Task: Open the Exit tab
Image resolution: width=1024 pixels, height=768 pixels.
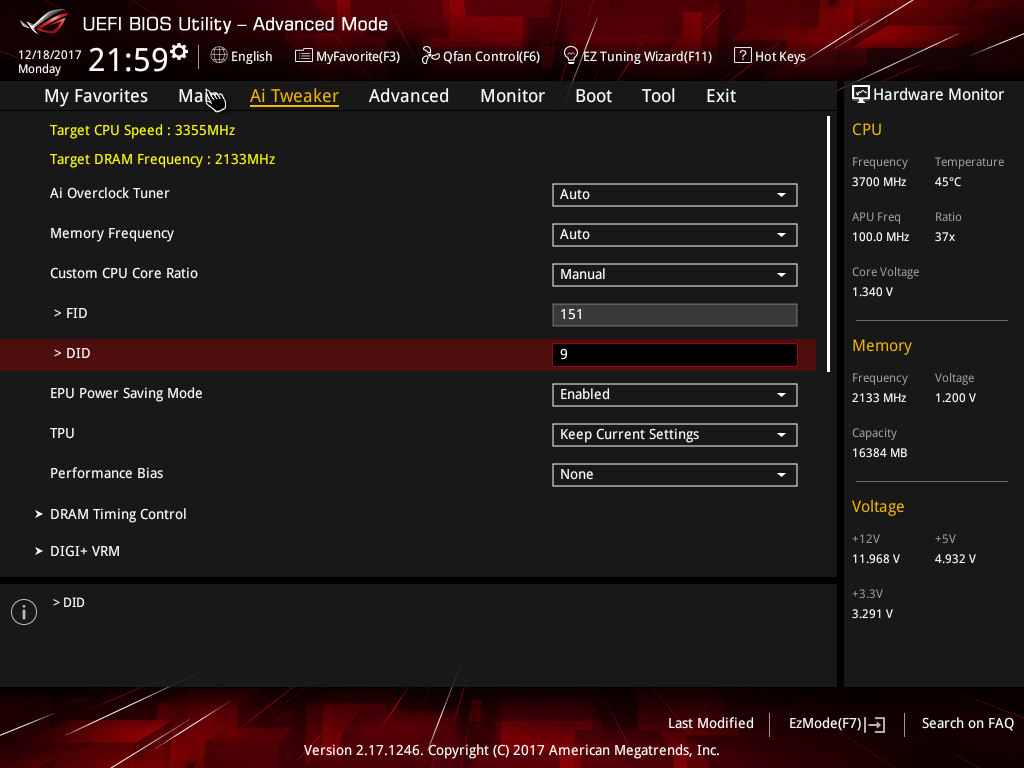Action: [721, 96]
